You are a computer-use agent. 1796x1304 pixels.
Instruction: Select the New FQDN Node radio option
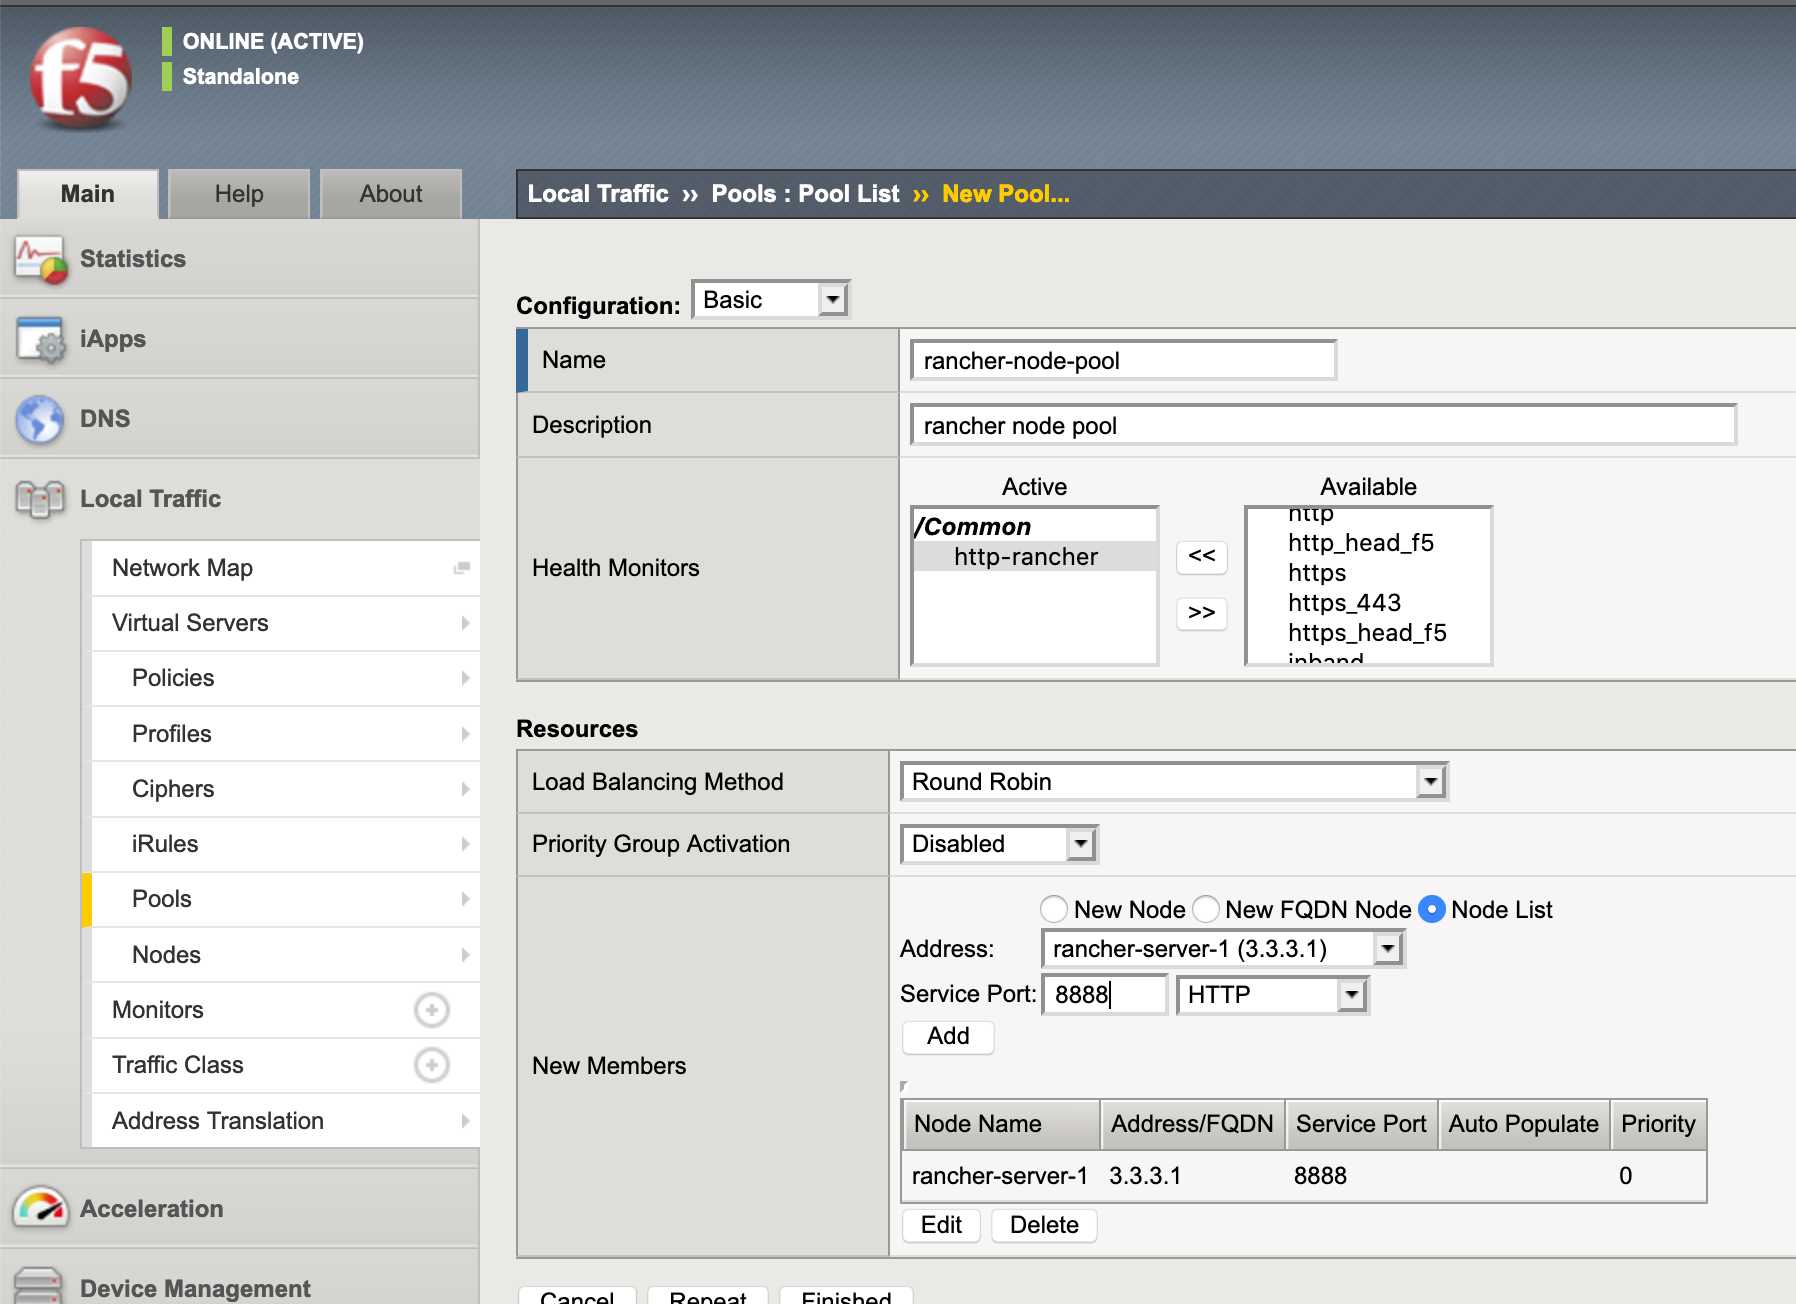click(x=1206, y=909)
